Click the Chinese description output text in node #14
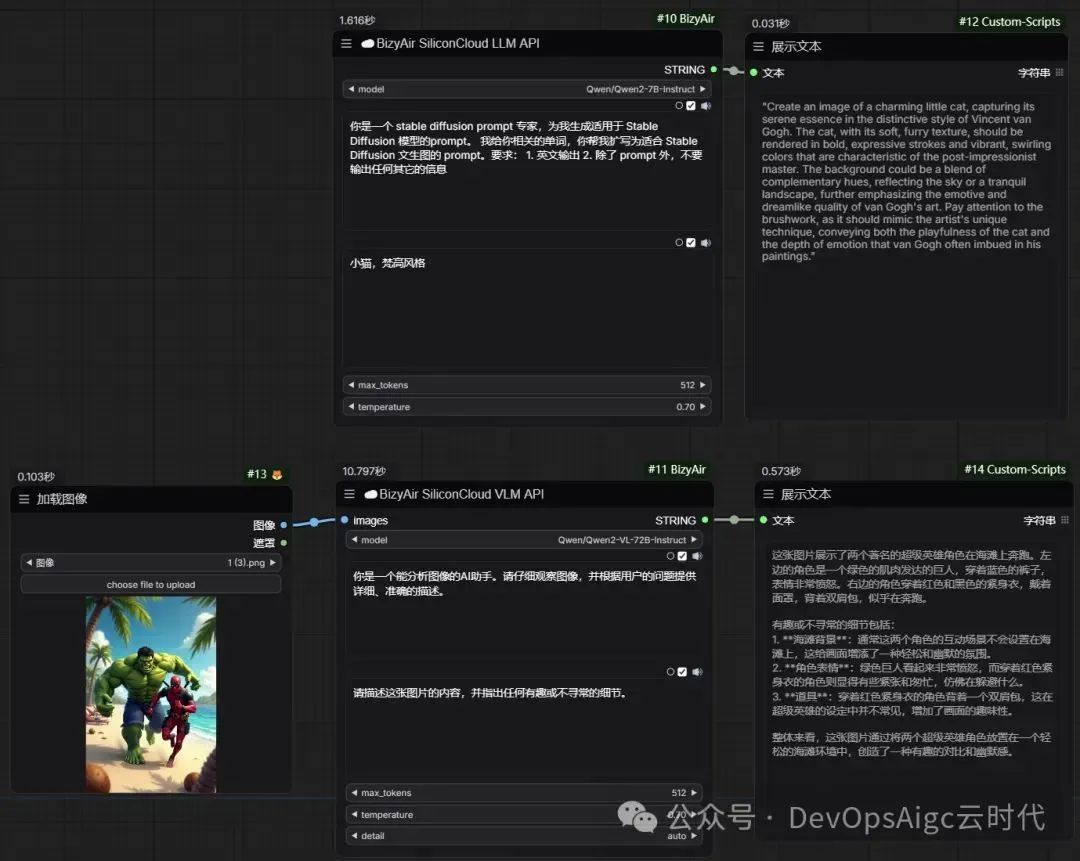The height and width of the screenshot is (861, 1080). [x=912, y=652]
